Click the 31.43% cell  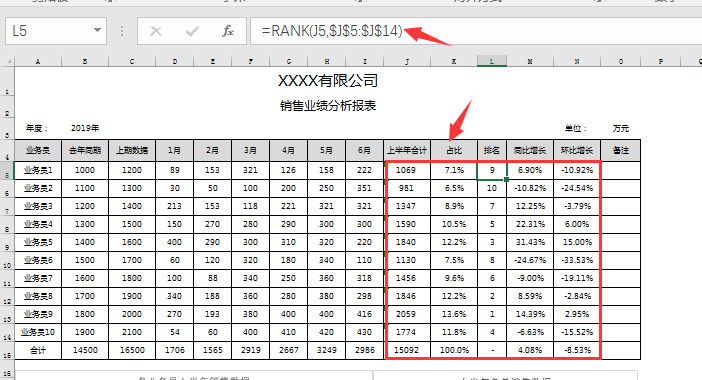[x=530, y=243]
